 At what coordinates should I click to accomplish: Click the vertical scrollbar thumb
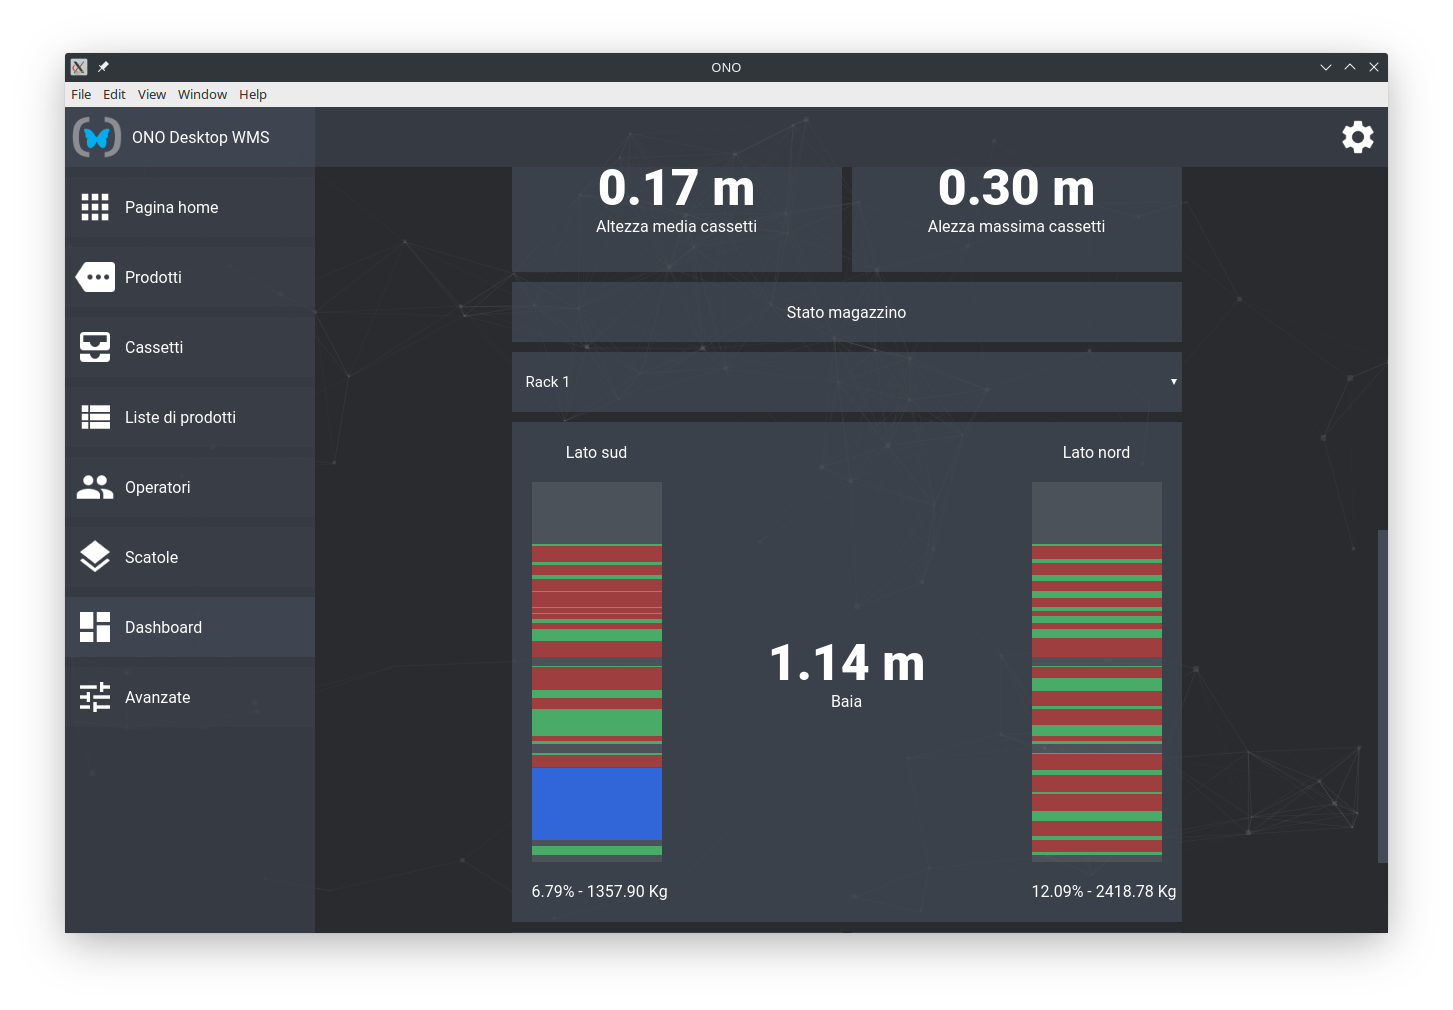[x=1382, y=696]
